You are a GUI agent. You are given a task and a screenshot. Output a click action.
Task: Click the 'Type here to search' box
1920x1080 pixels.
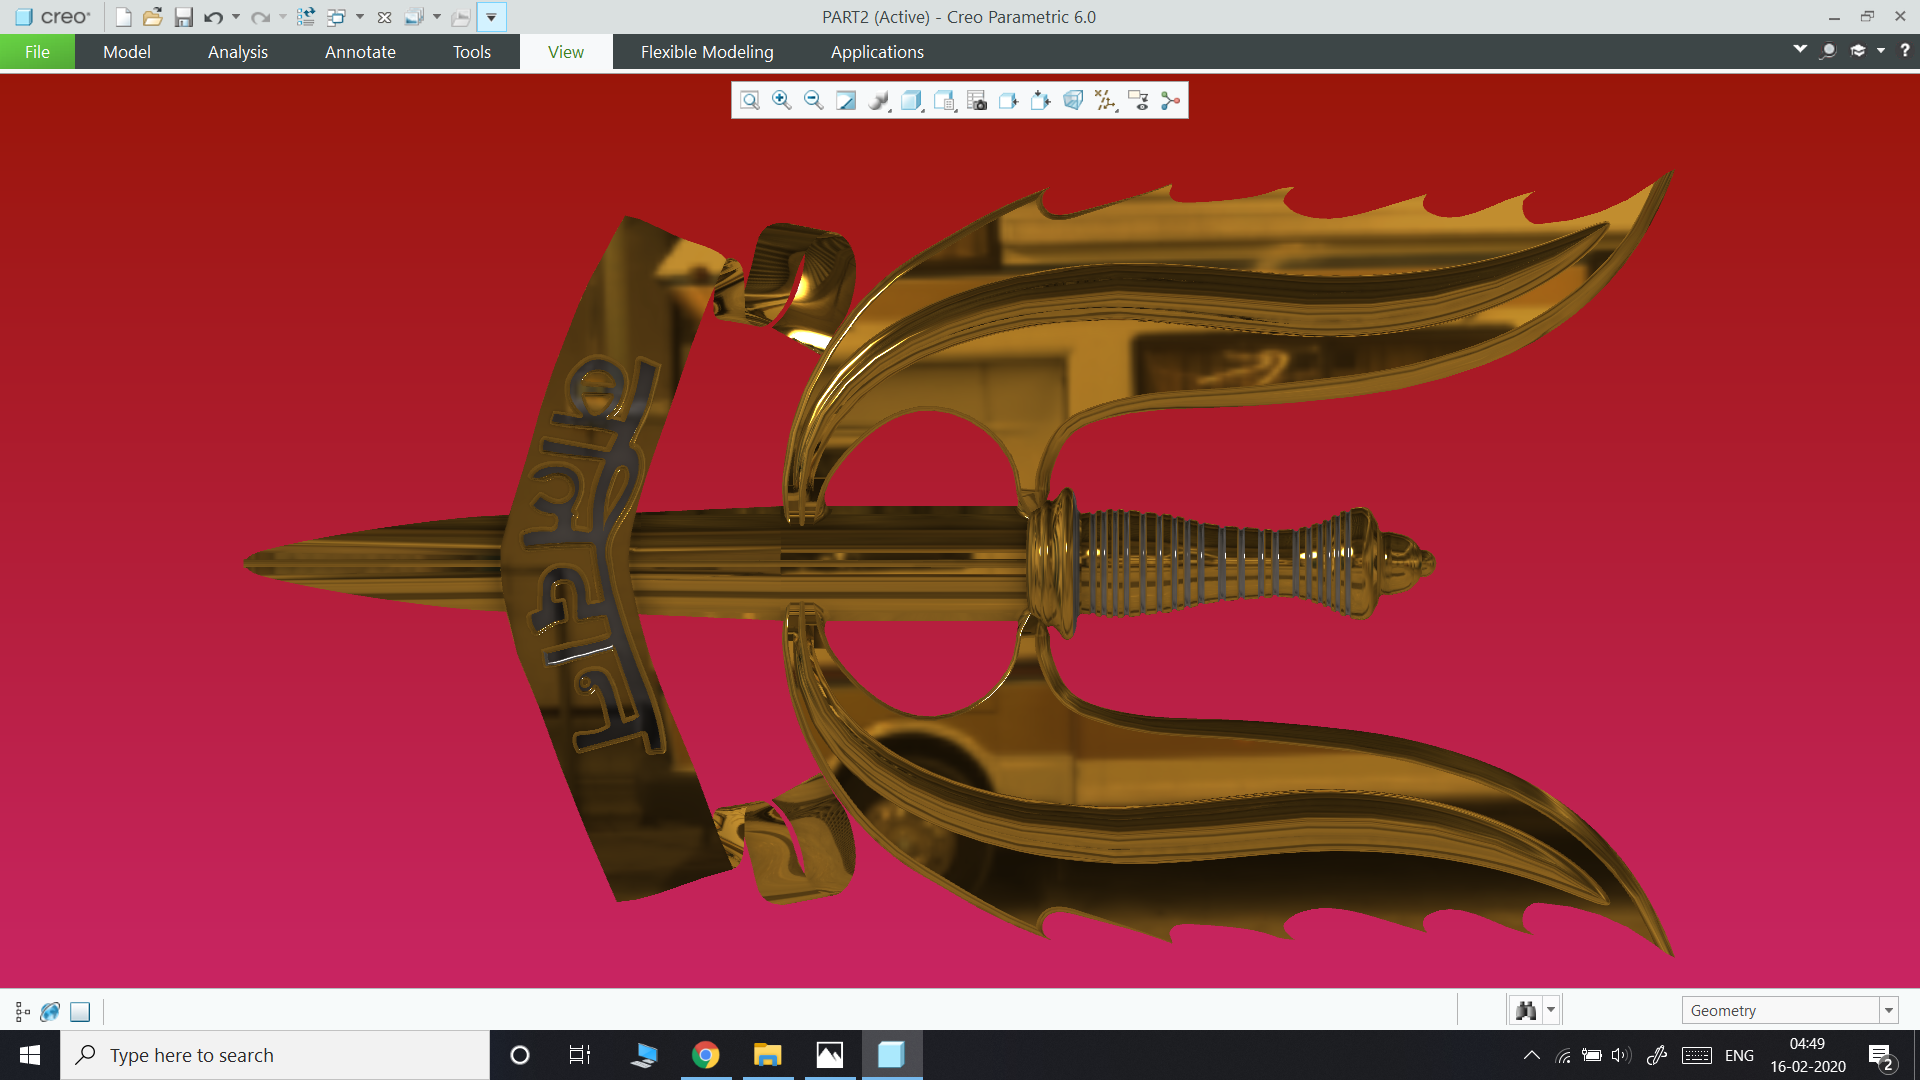pyautogui.click(x=275, y=1055)
